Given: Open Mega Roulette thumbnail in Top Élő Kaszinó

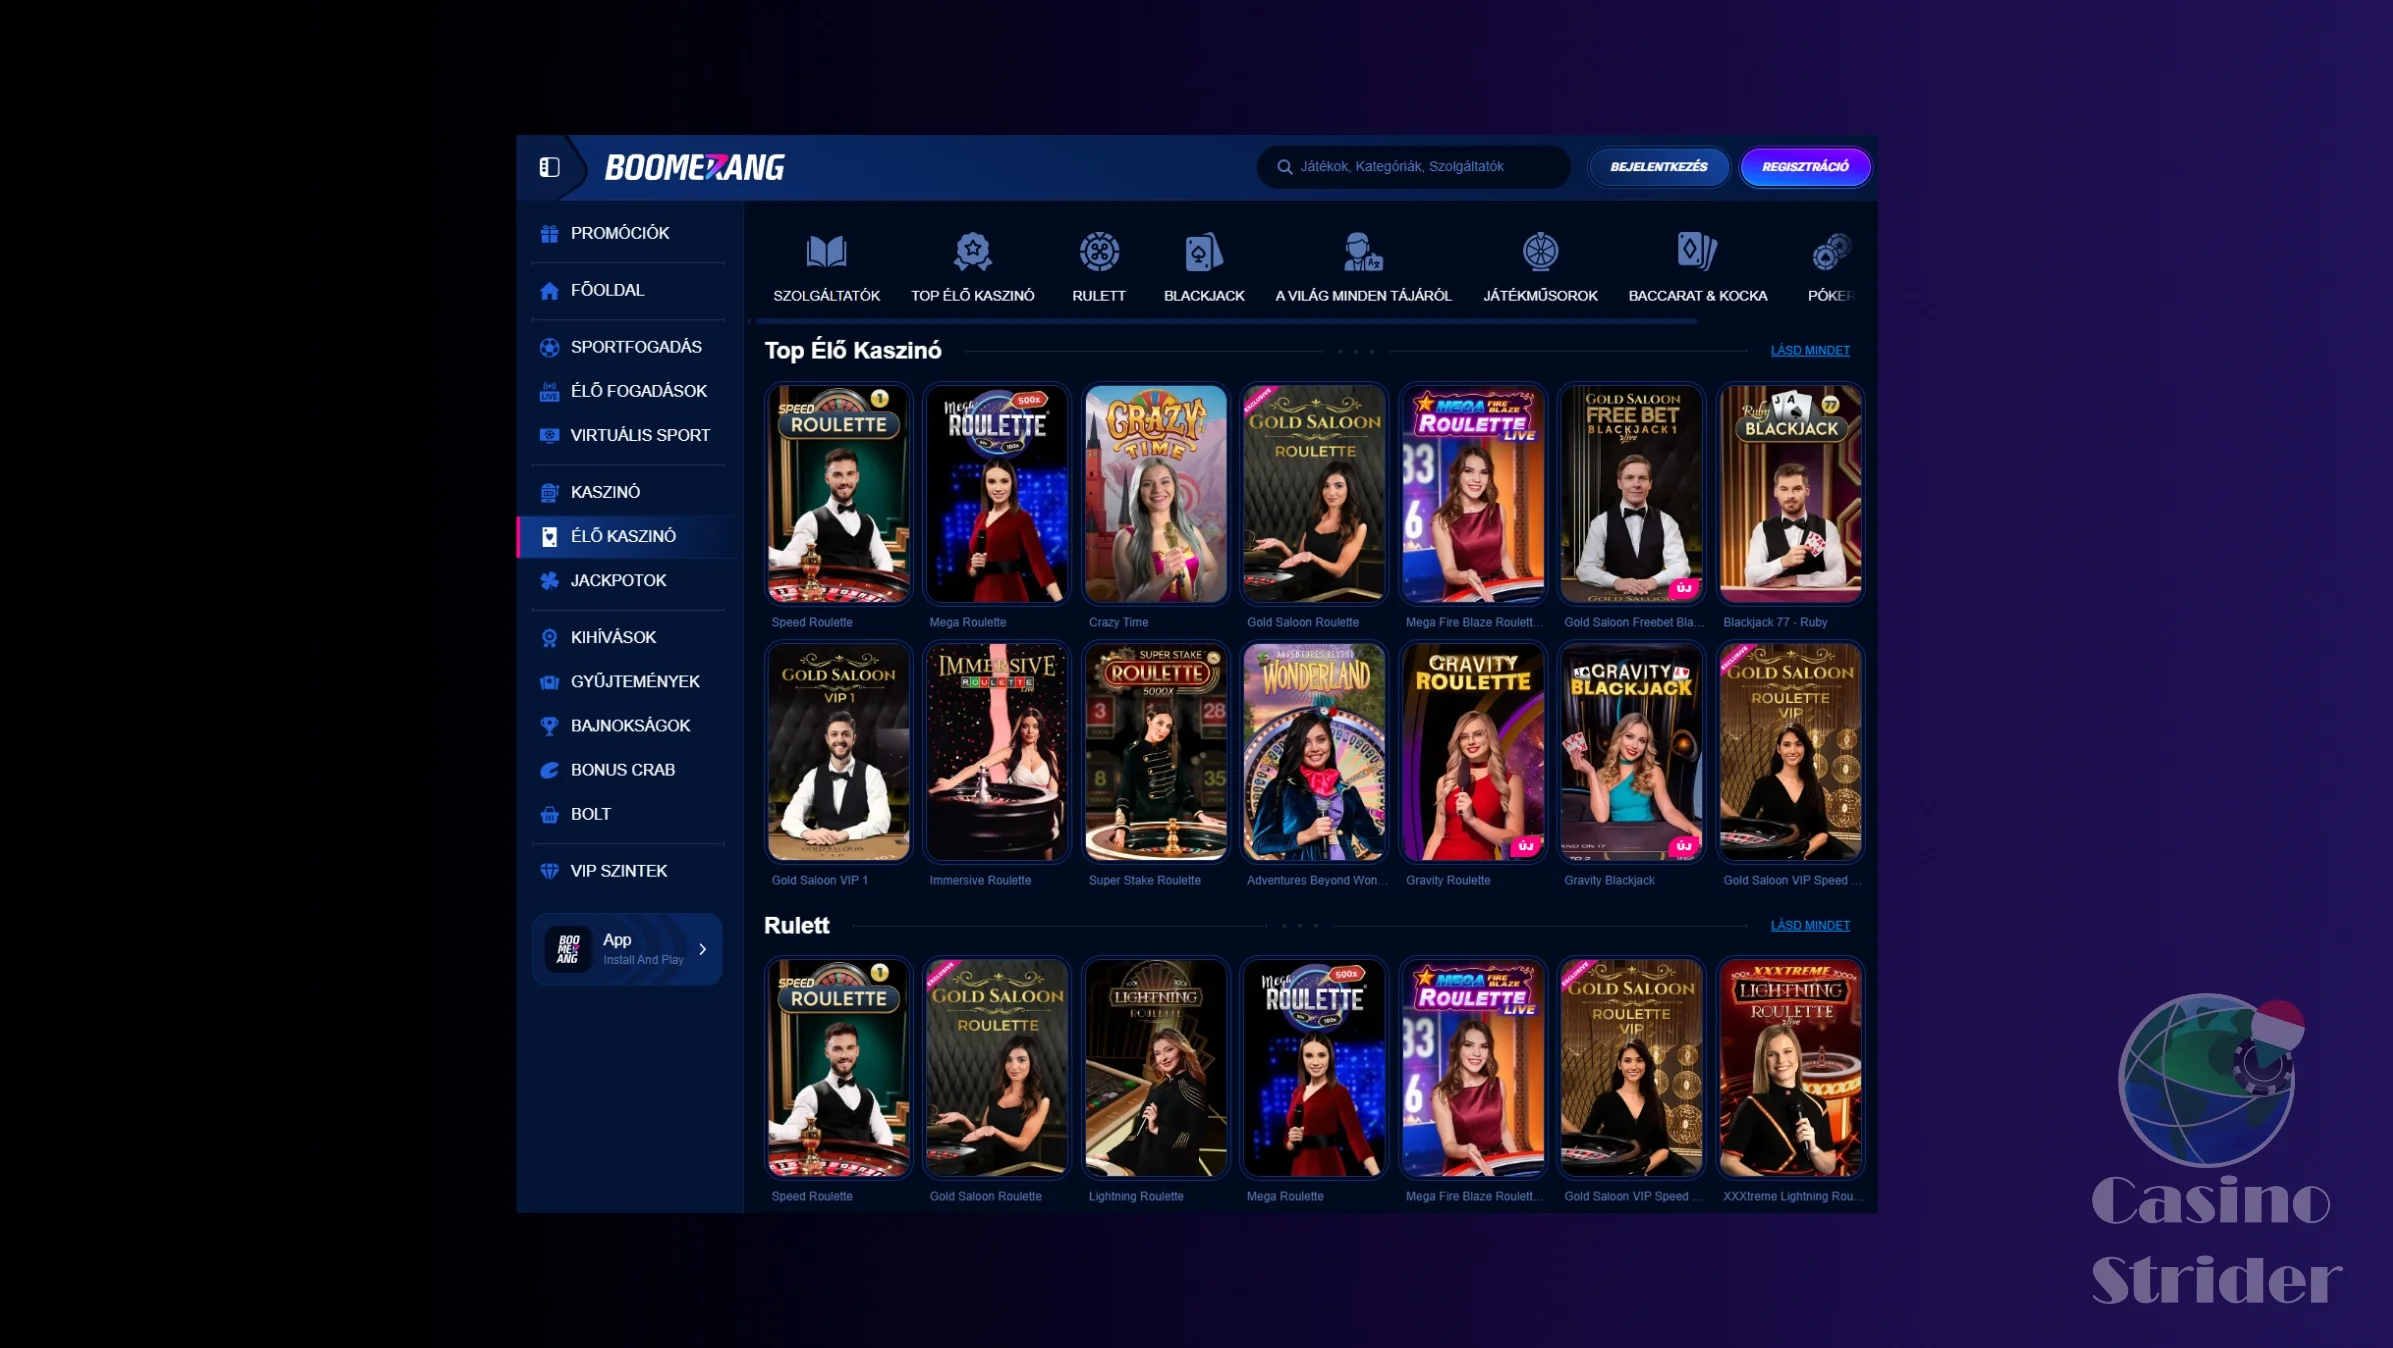Looking at the screenshot, I should (996, 494).
